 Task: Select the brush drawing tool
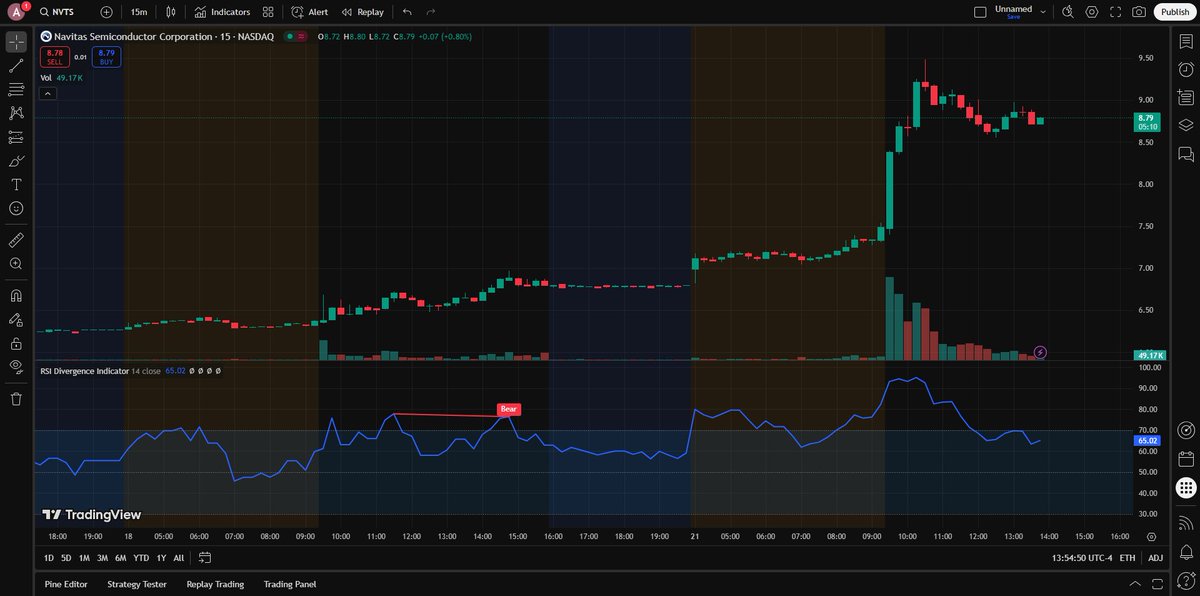coord(16,161)
